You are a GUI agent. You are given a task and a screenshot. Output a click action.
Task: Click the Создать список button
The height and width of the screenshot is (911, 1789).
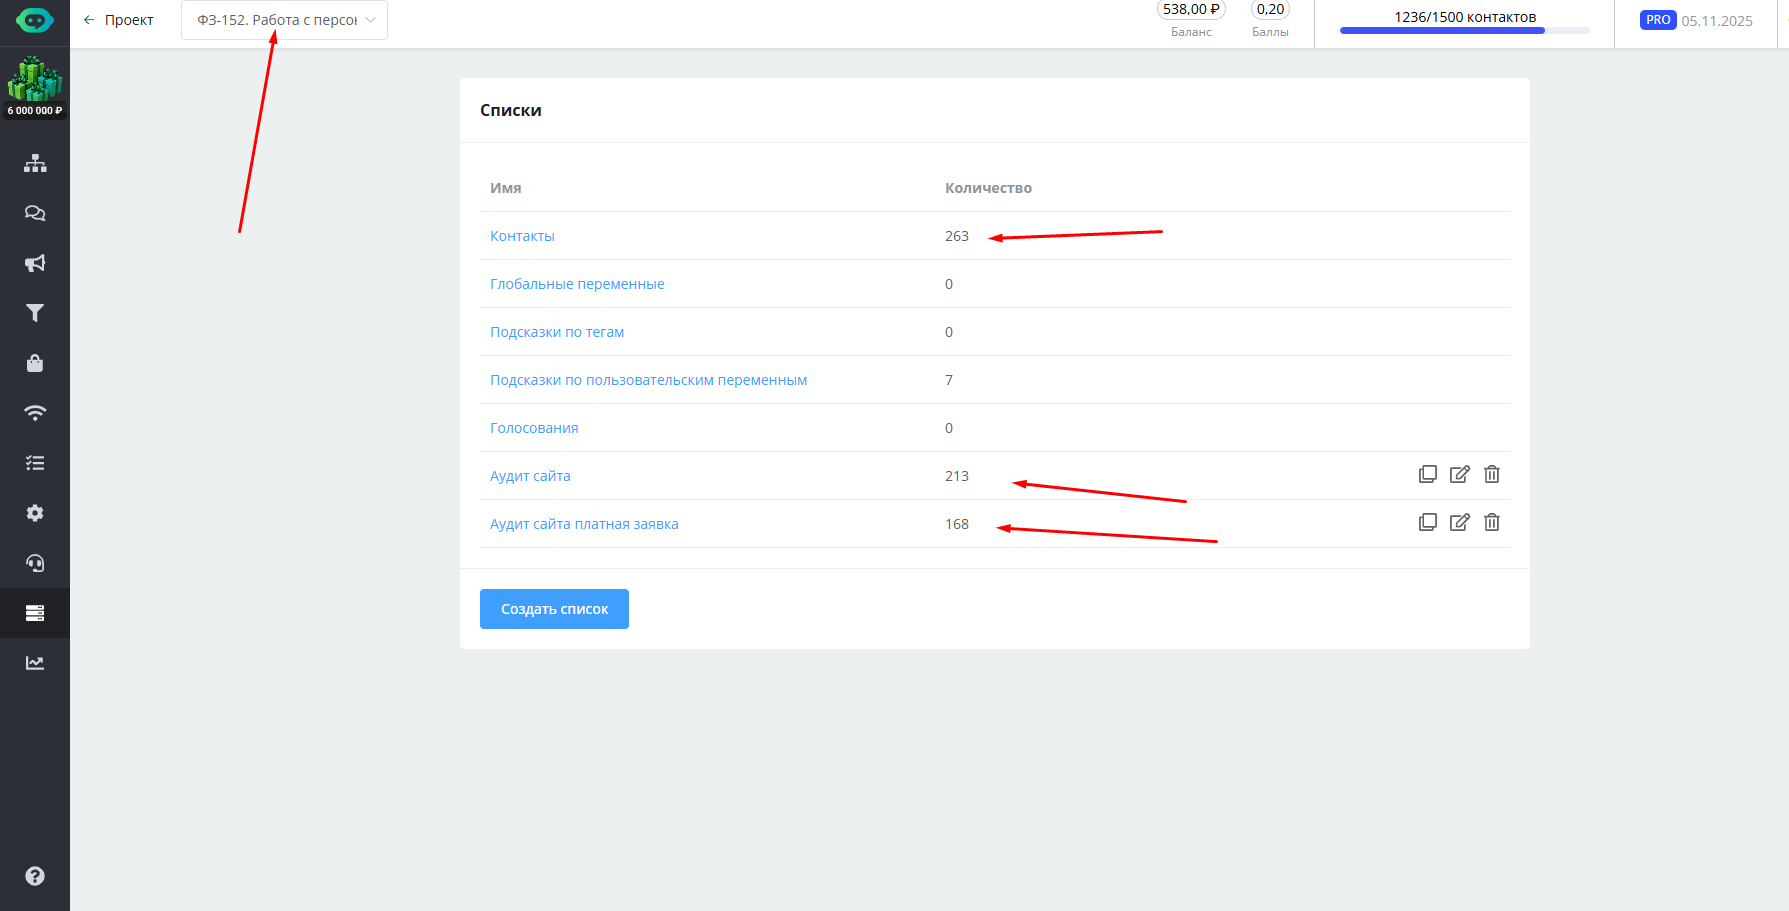(x=554, y=609)
